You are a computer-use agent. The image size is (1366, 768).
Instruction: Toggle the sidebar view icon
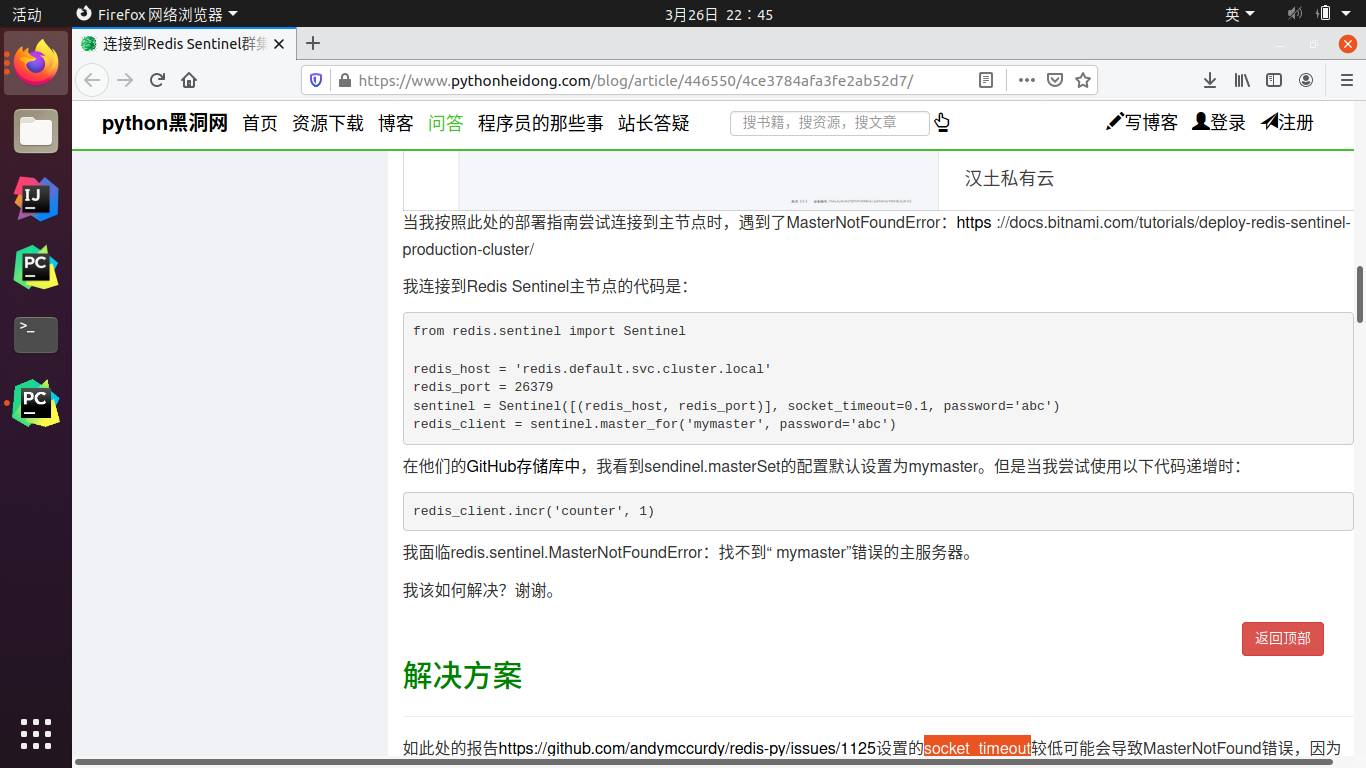pos(1274,80)
